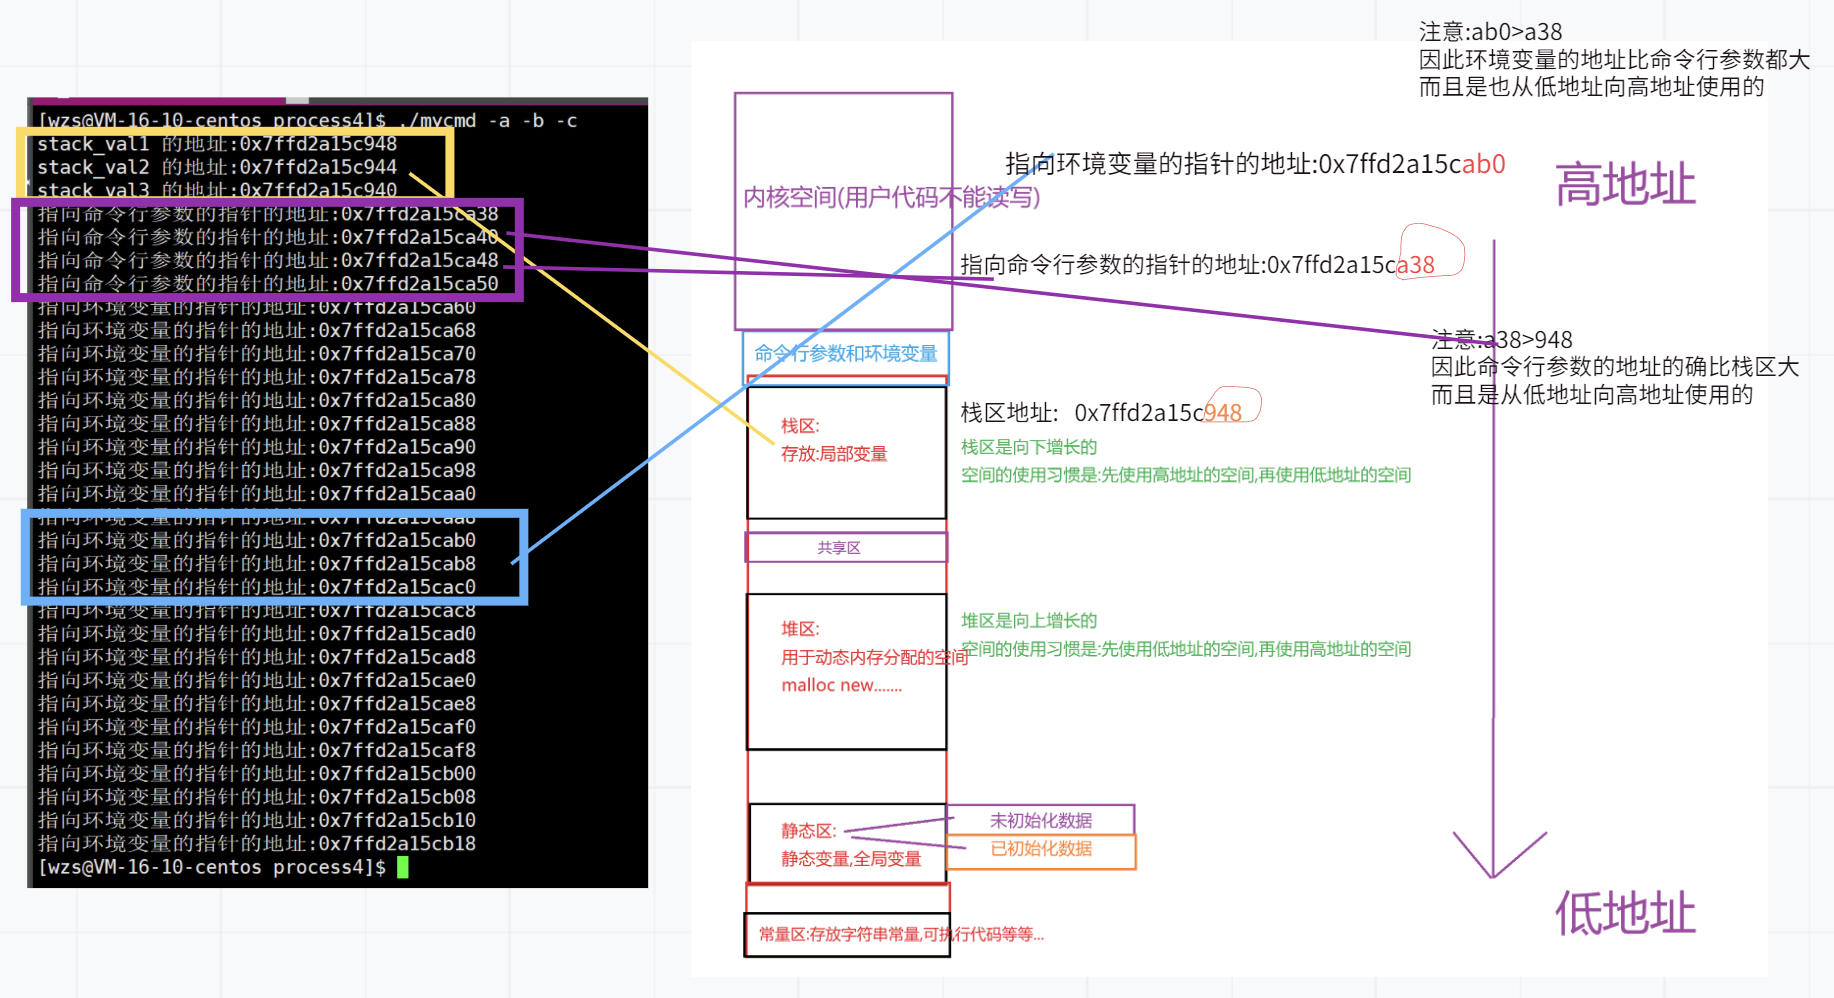Click terminal line with address 0x7ffd2a15ca50
This screenshot has width=1834, height=998.
click(268, 284)
